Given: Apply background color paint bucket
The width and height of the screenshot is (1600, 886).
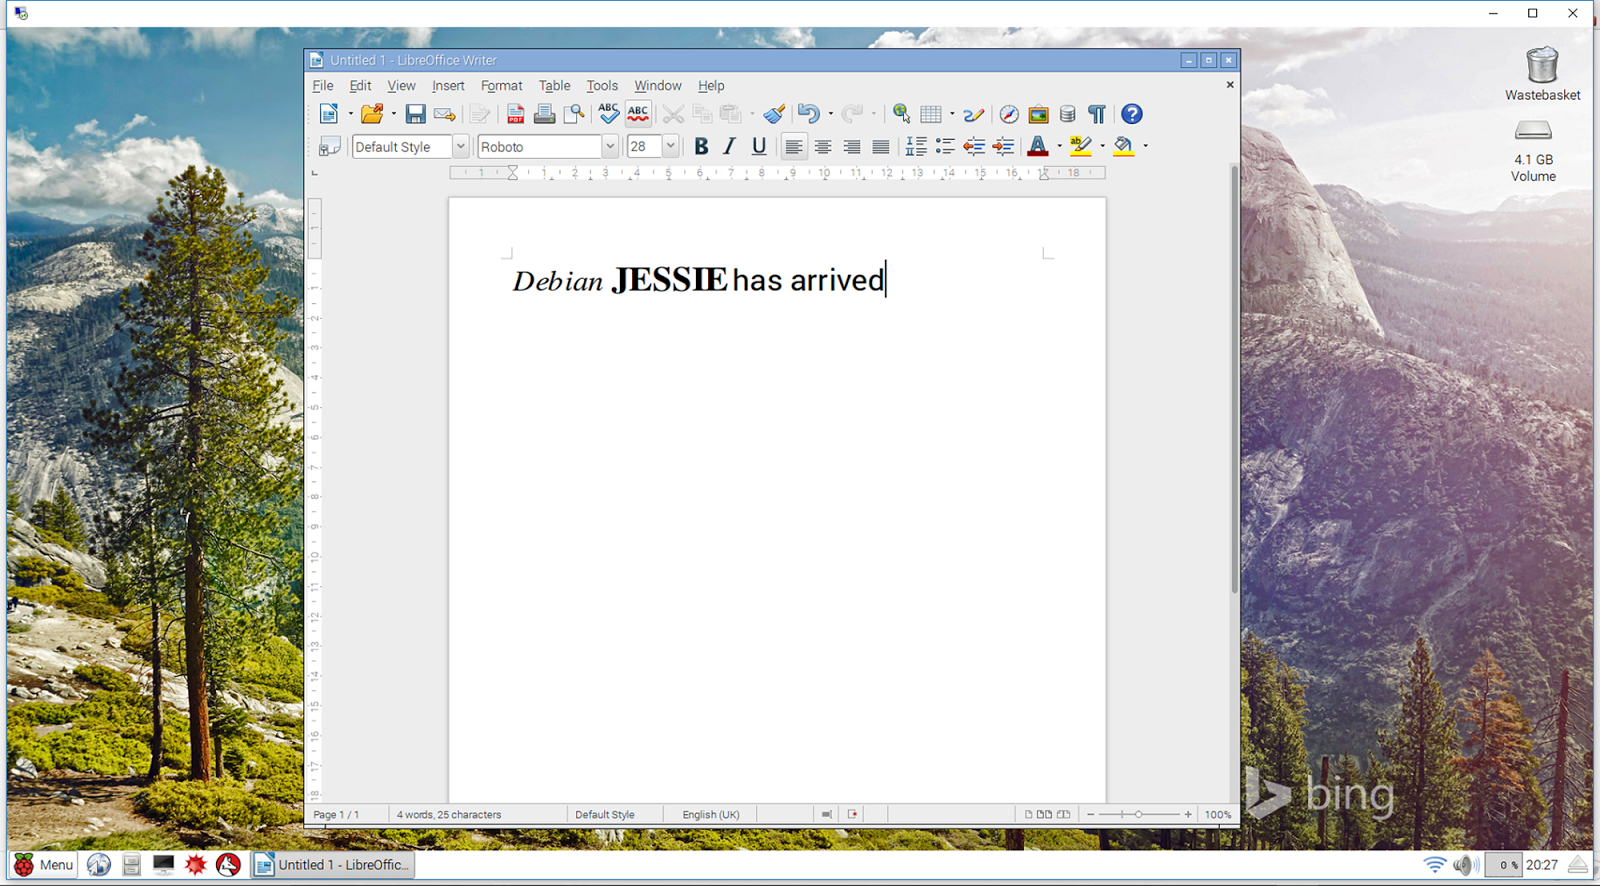Looking at the screenshot, I should pyautogui.click(x=1124, y=146).
